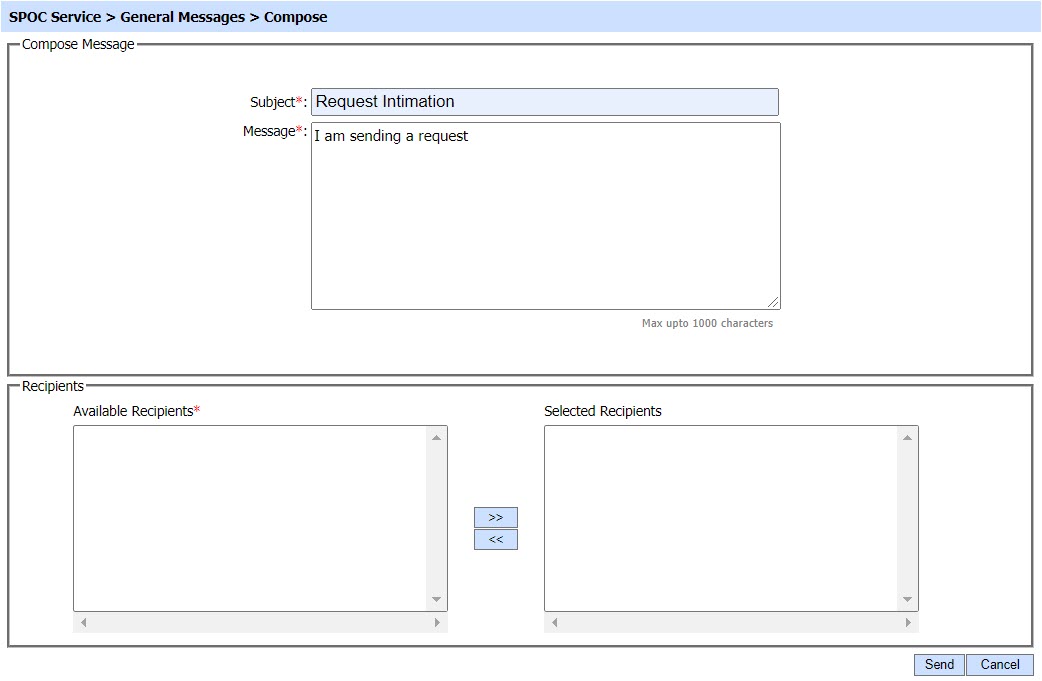Click inside the Message text area
Screen dimensions: 1042x681
545,215
